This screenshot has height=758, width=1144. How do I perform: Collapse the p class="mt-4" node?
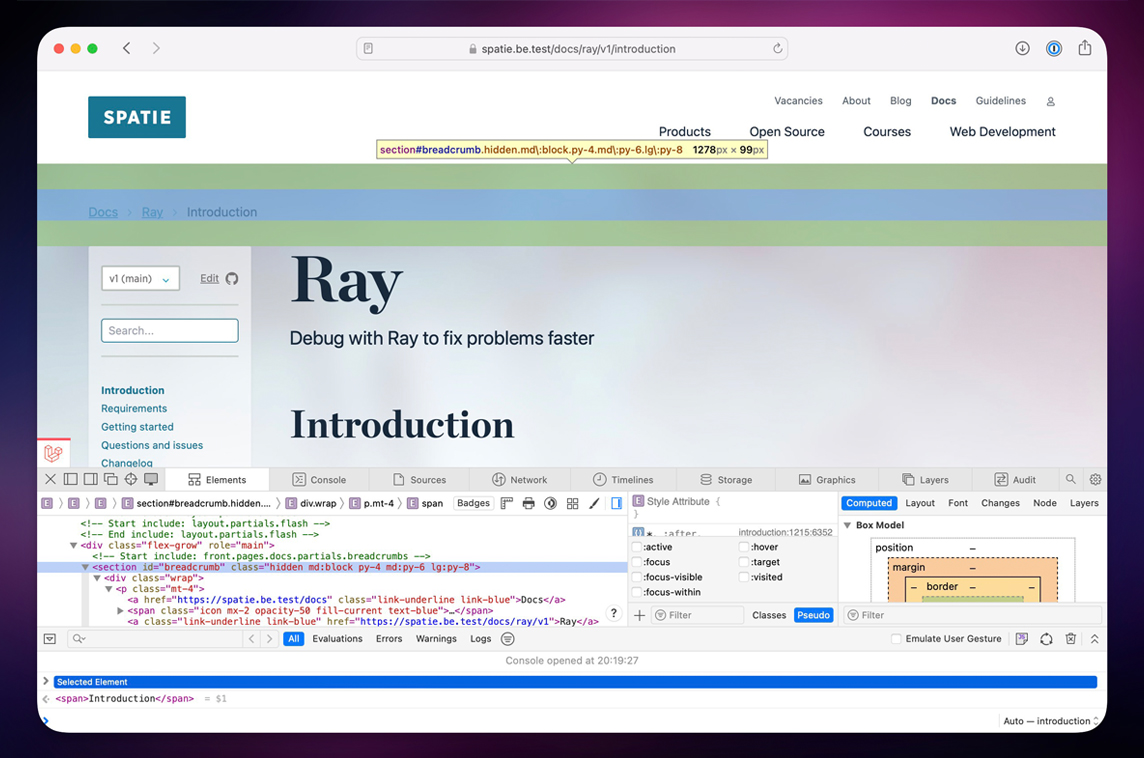(108, 589)
